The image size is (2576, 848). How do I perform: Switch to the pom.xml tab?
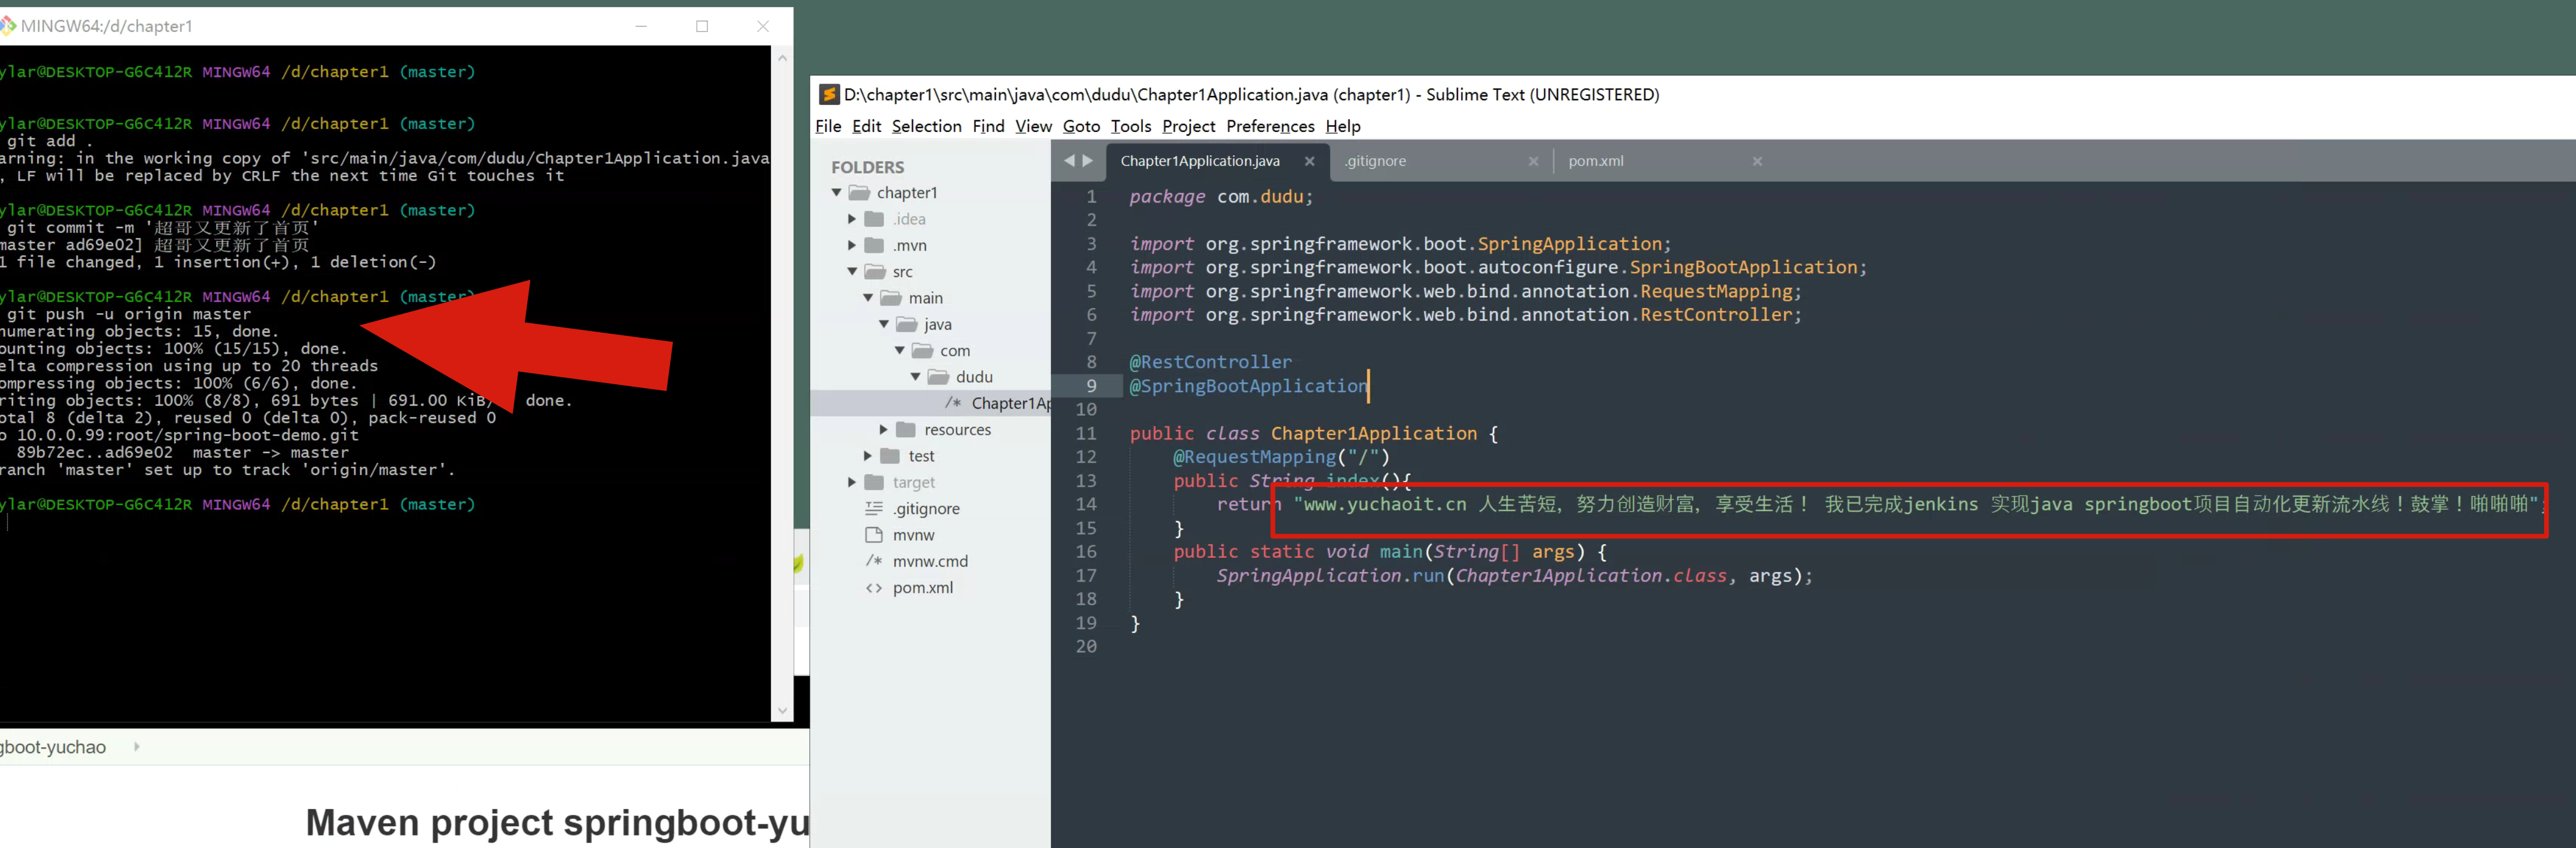[1595, 161]
